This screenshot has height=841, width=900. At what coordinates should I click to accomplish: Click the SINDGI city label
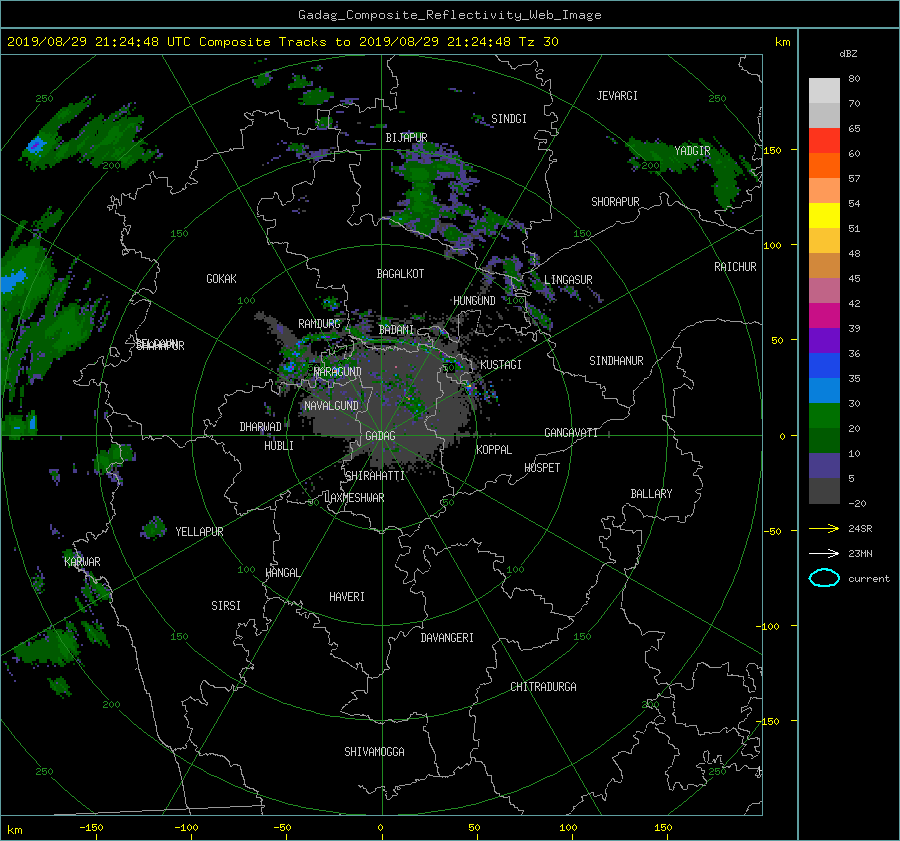pos(509,119)
